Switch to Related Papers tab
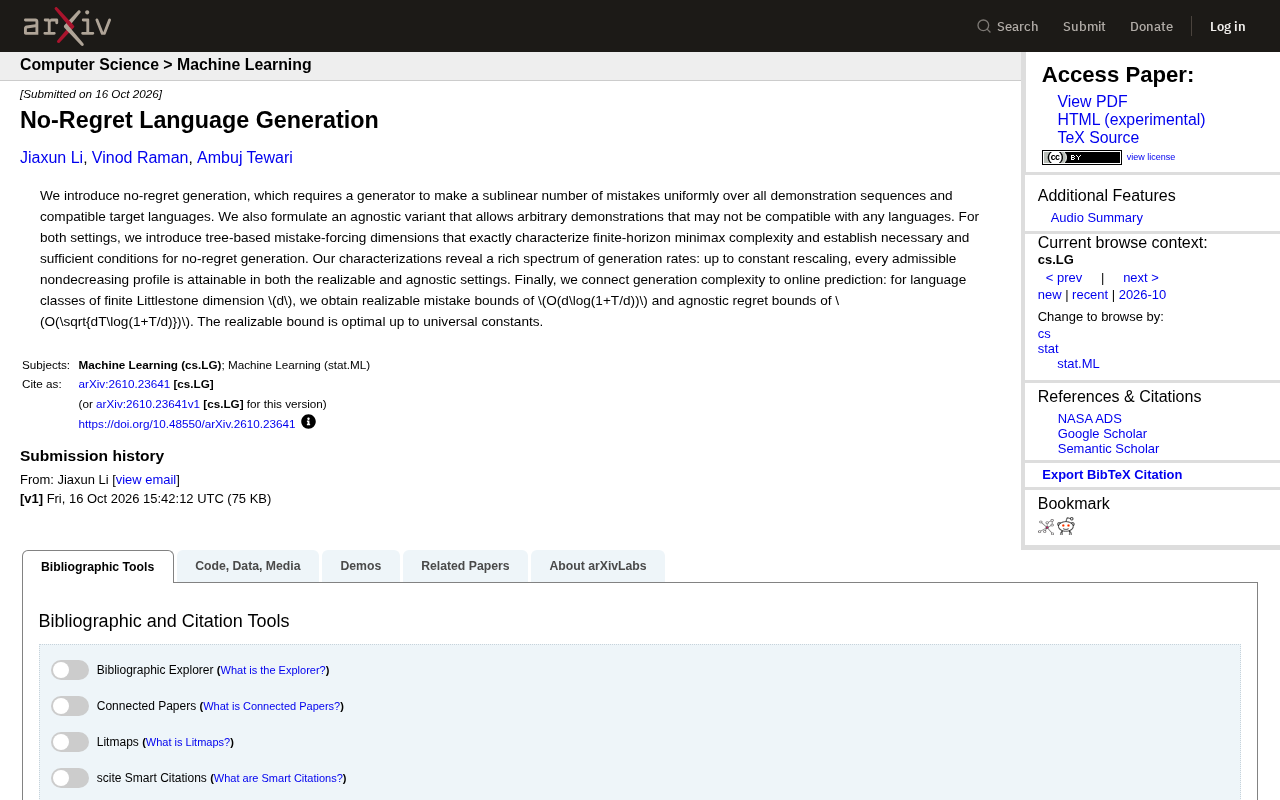 pos(465,566)
